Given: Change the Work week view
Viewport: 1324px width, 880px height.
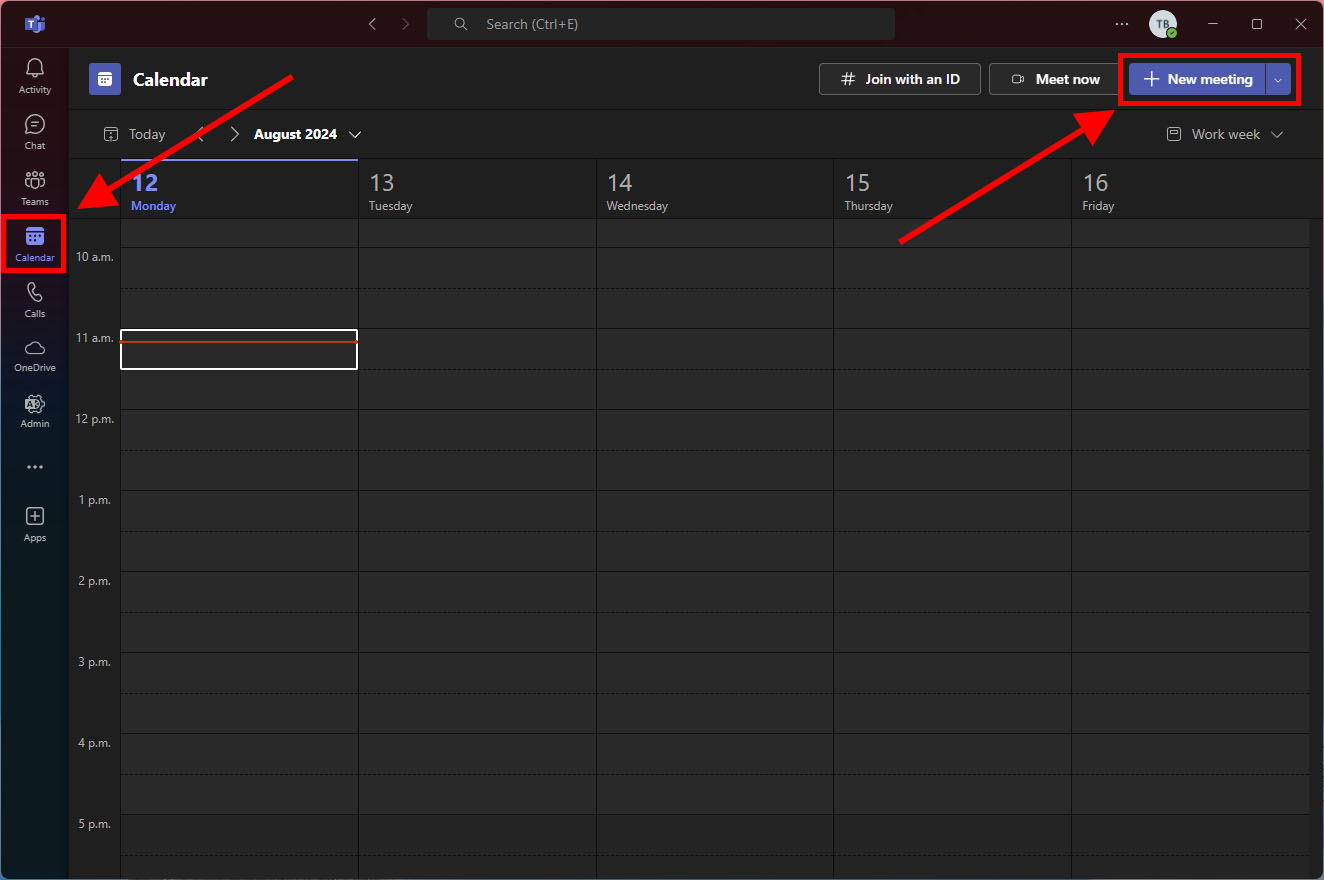Looking at the screenshot, I should point(1225,134).
